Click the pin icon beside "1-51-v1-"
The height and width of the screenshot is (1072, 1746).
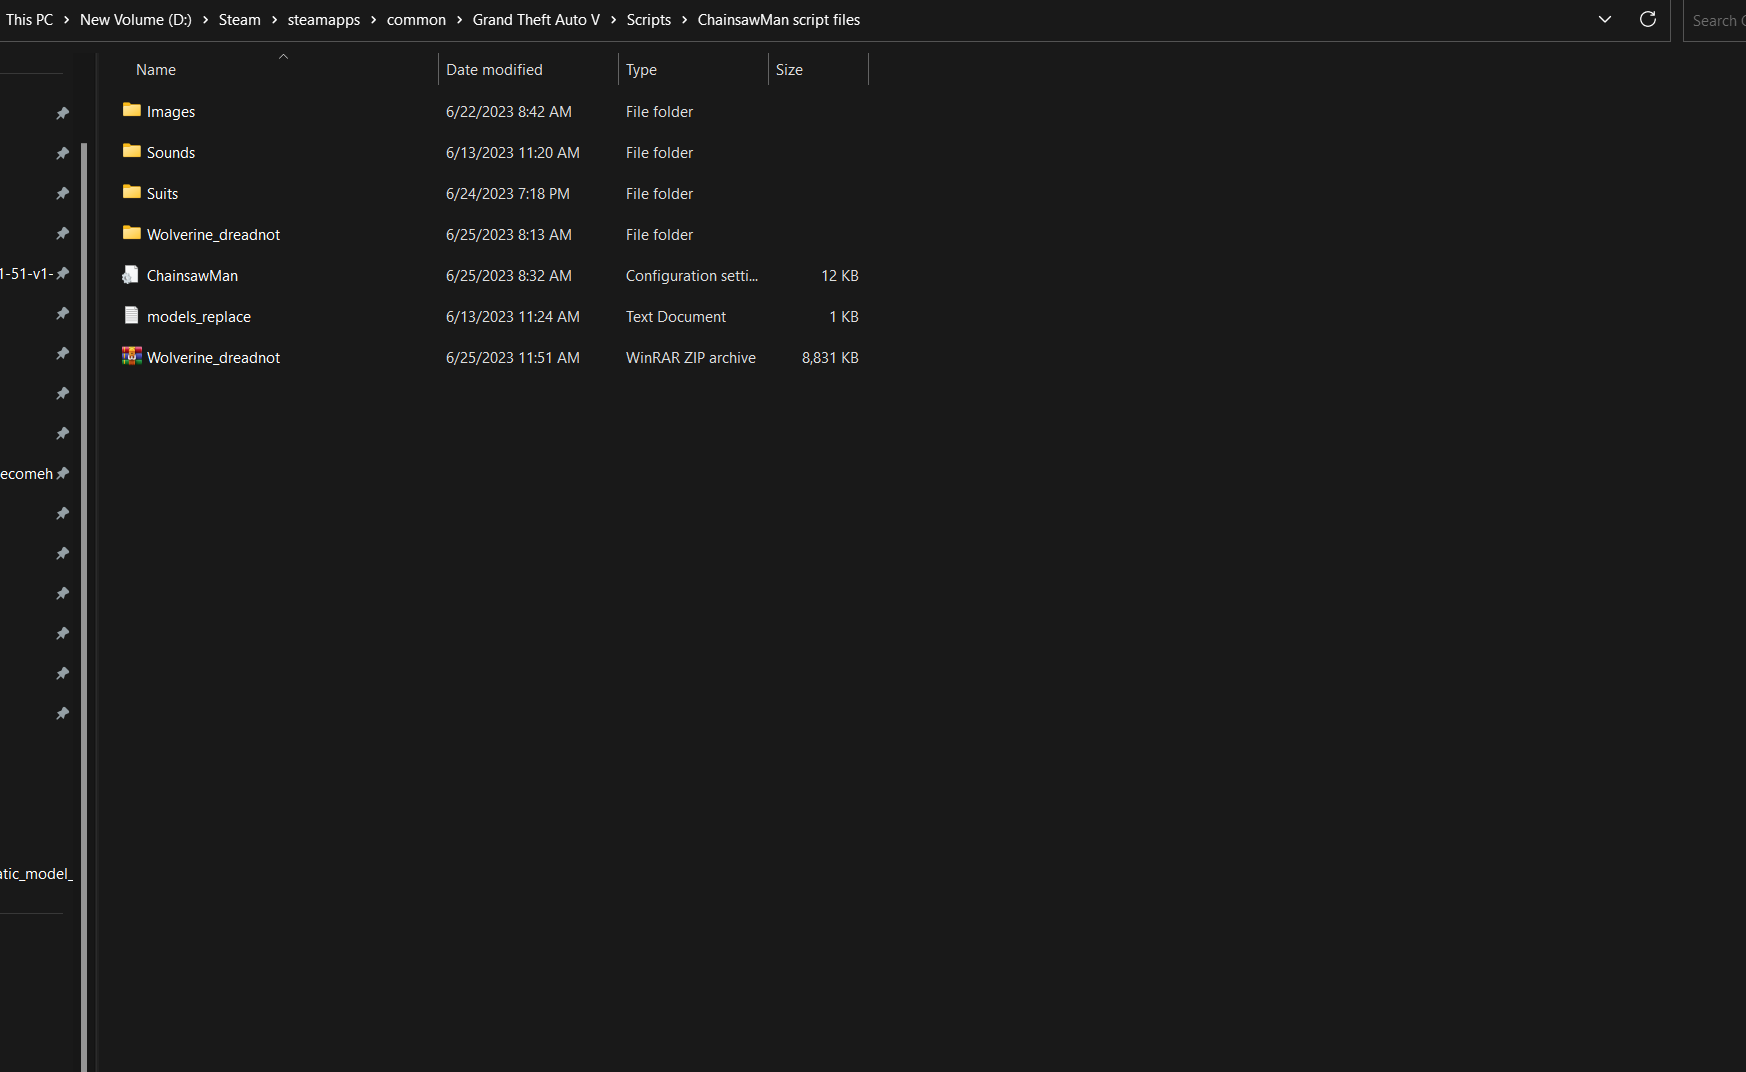(x=63, y=273)
